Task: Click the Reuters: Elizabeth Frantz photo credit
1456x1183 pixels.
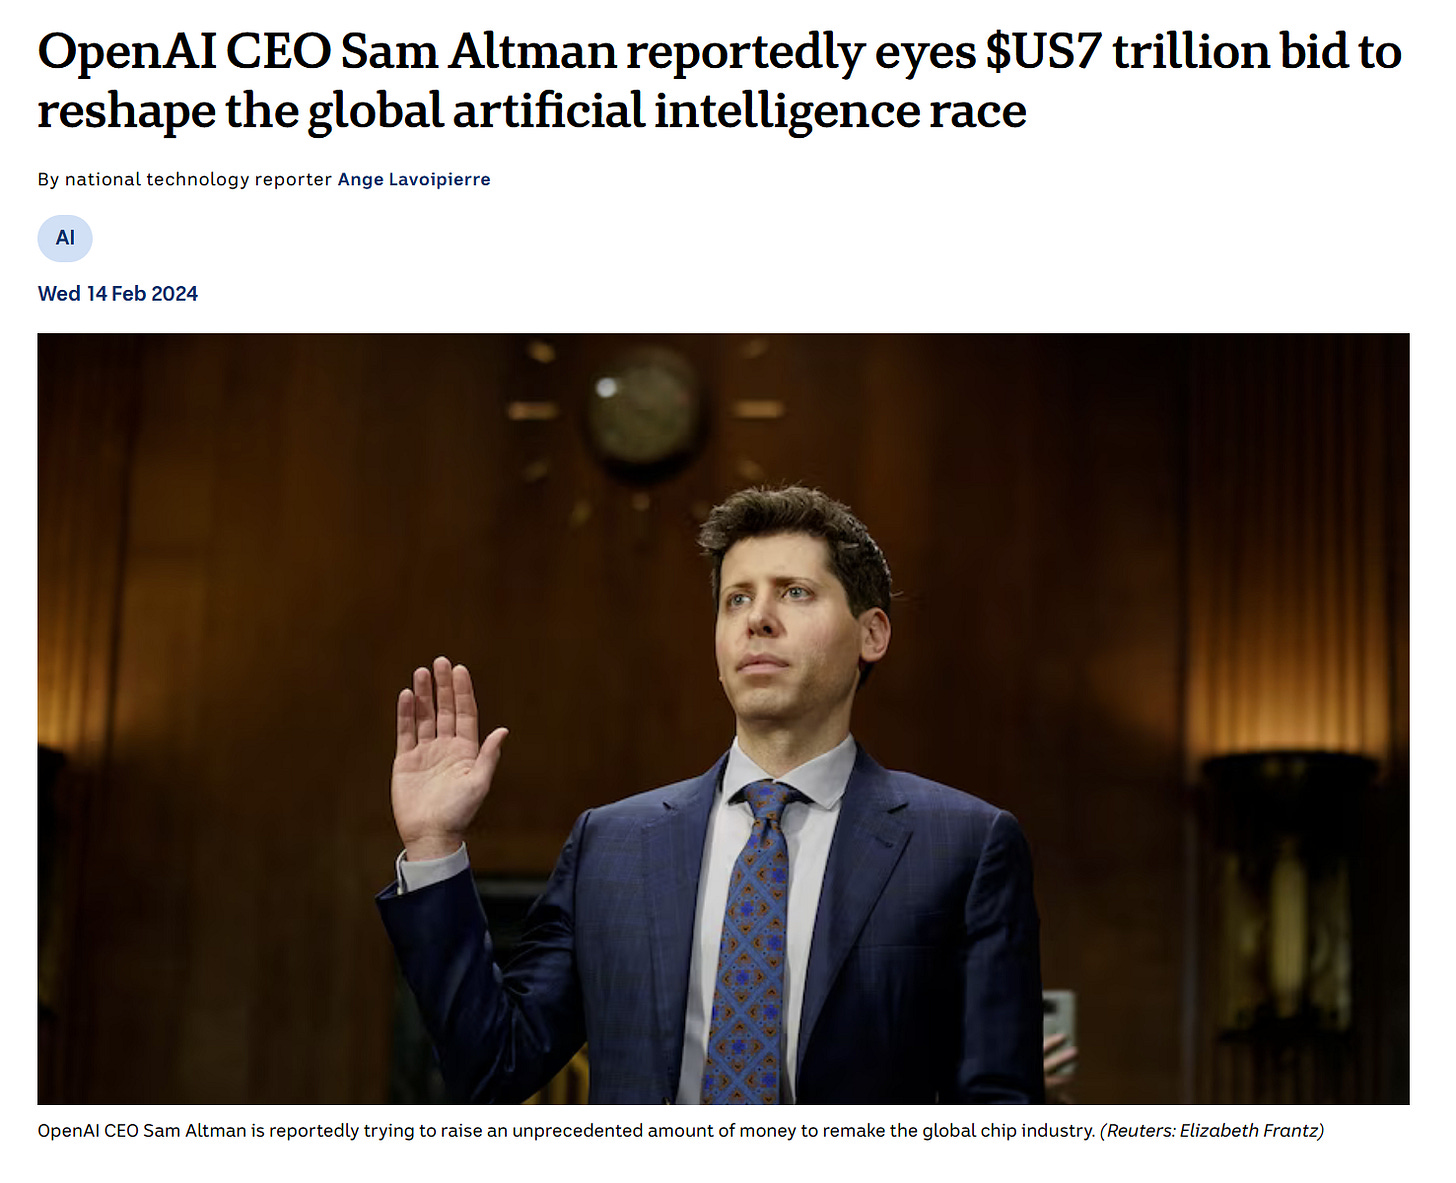Action: [1212, 1131]
